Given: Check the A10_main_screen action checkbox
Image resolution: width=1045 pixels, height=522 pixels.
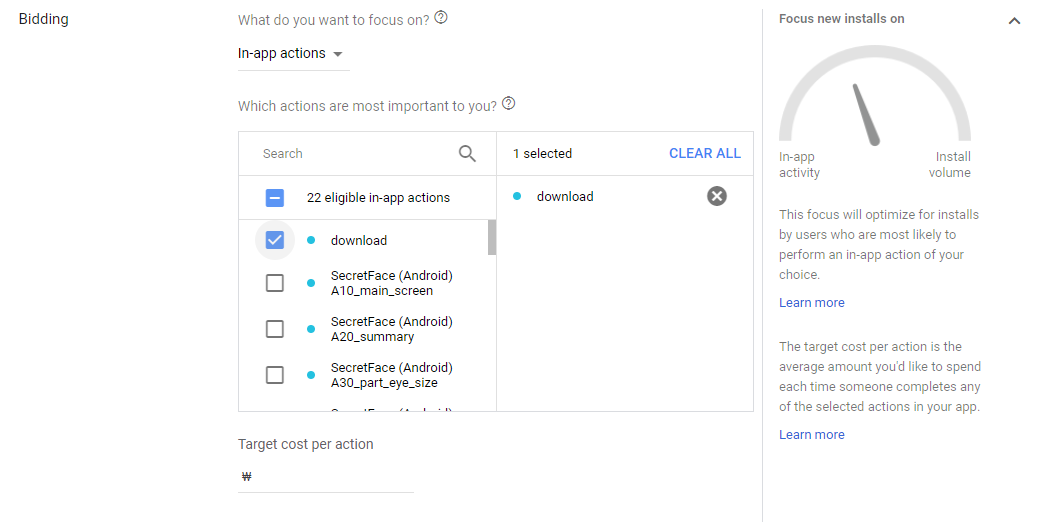Looking at the screenshot, I should [x=275, y=283].
